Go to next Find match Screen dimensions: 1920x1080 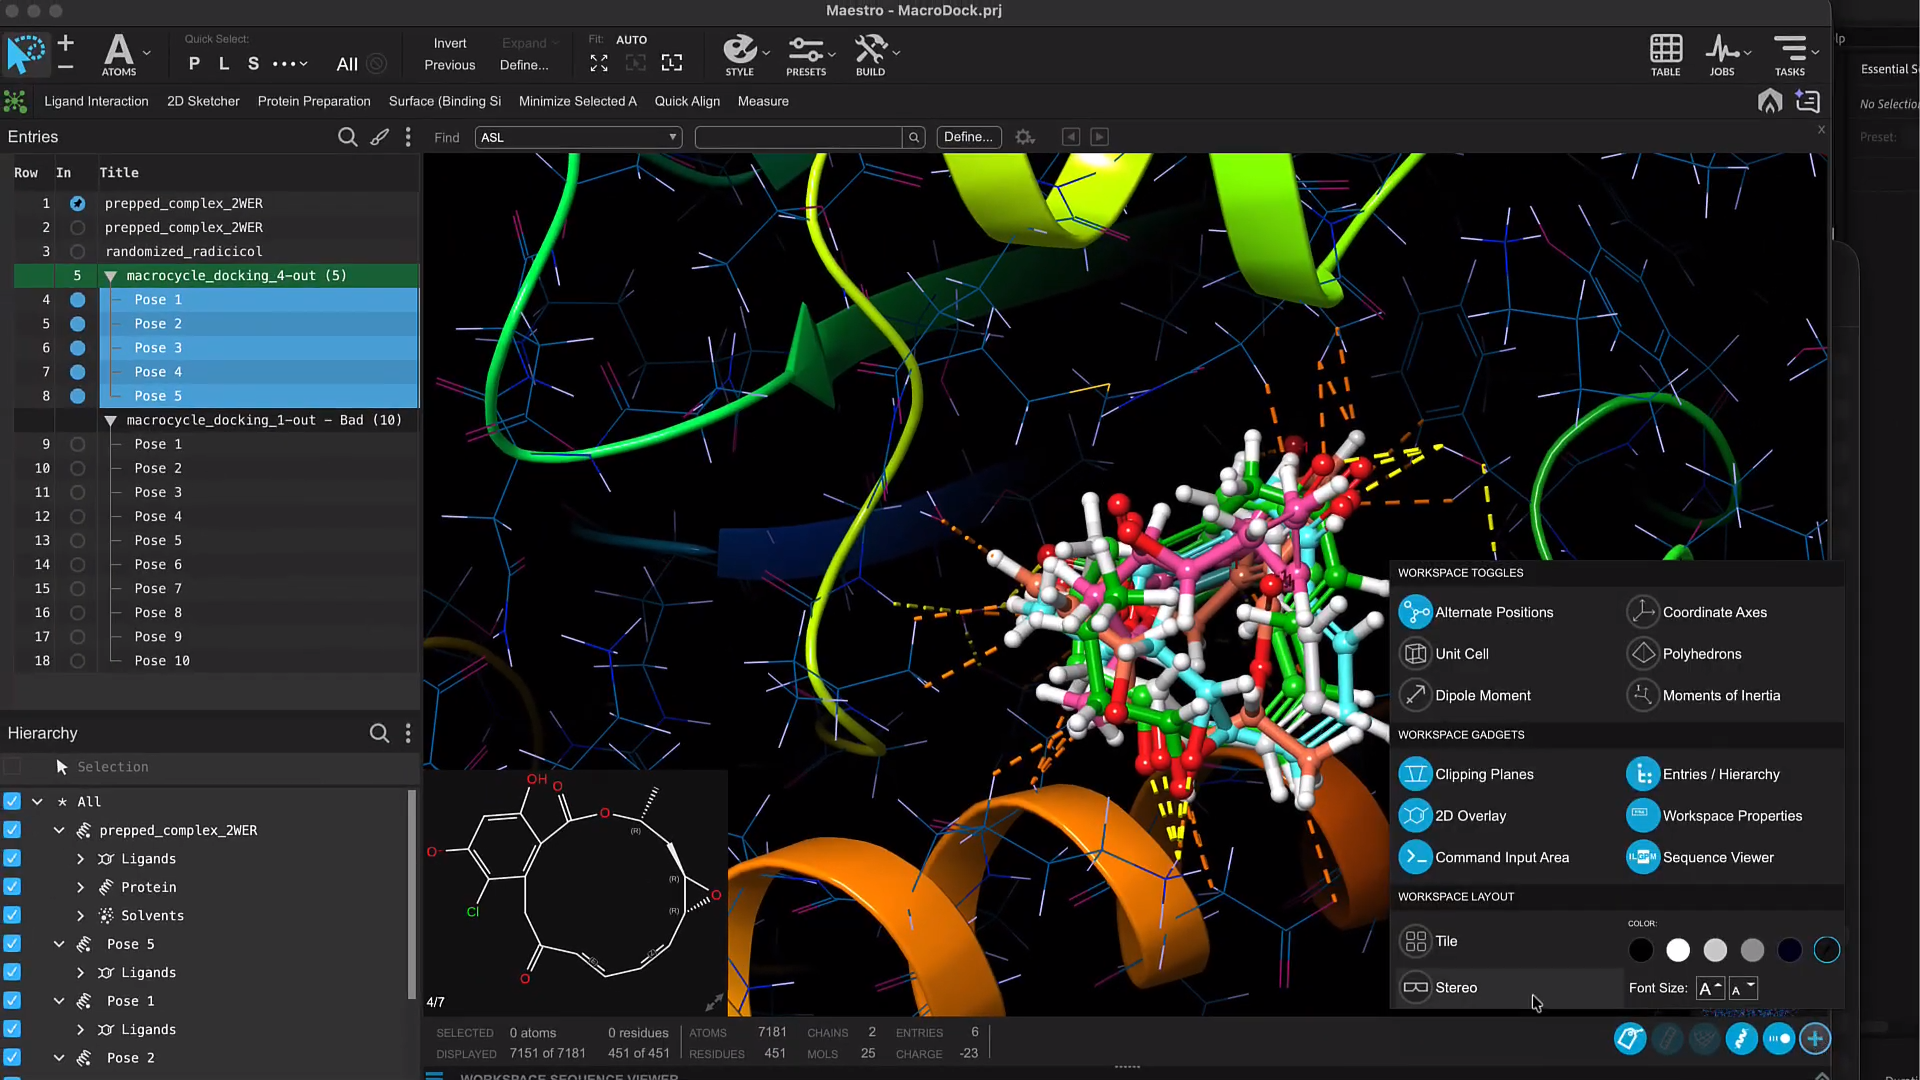pos(1099,137)
